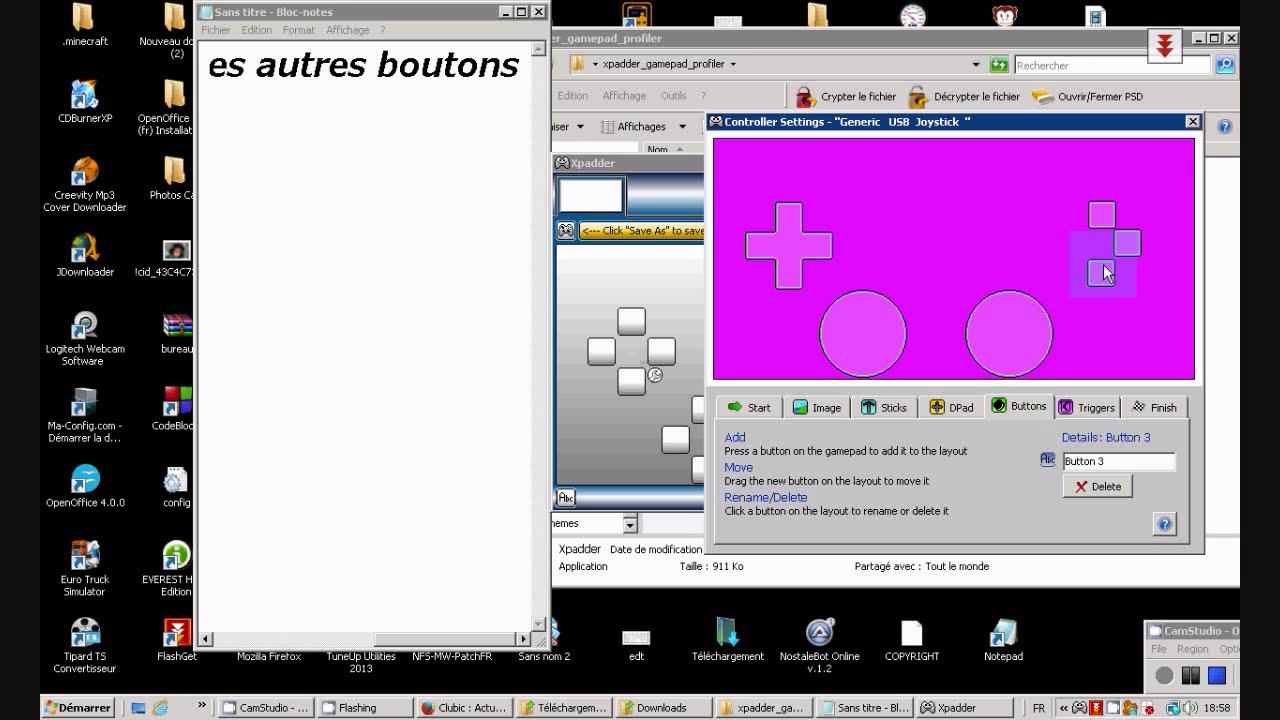
Task: Switch to Downloads taskbar button
Action: click(x=662, y=707)
